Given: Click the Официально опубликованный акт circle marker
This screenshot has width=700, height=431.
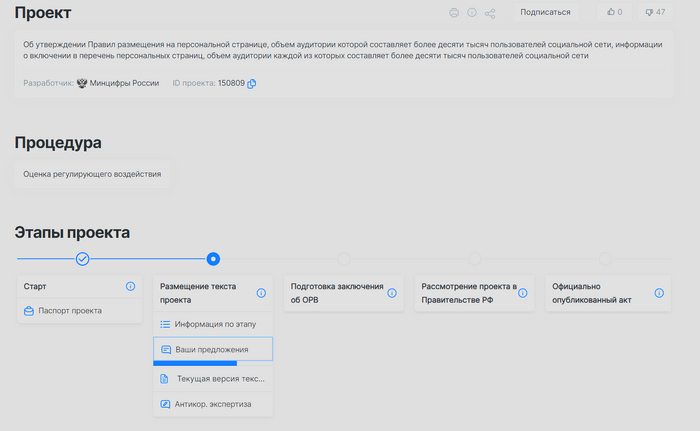Looking at the screenshot, I should point(605,259).
